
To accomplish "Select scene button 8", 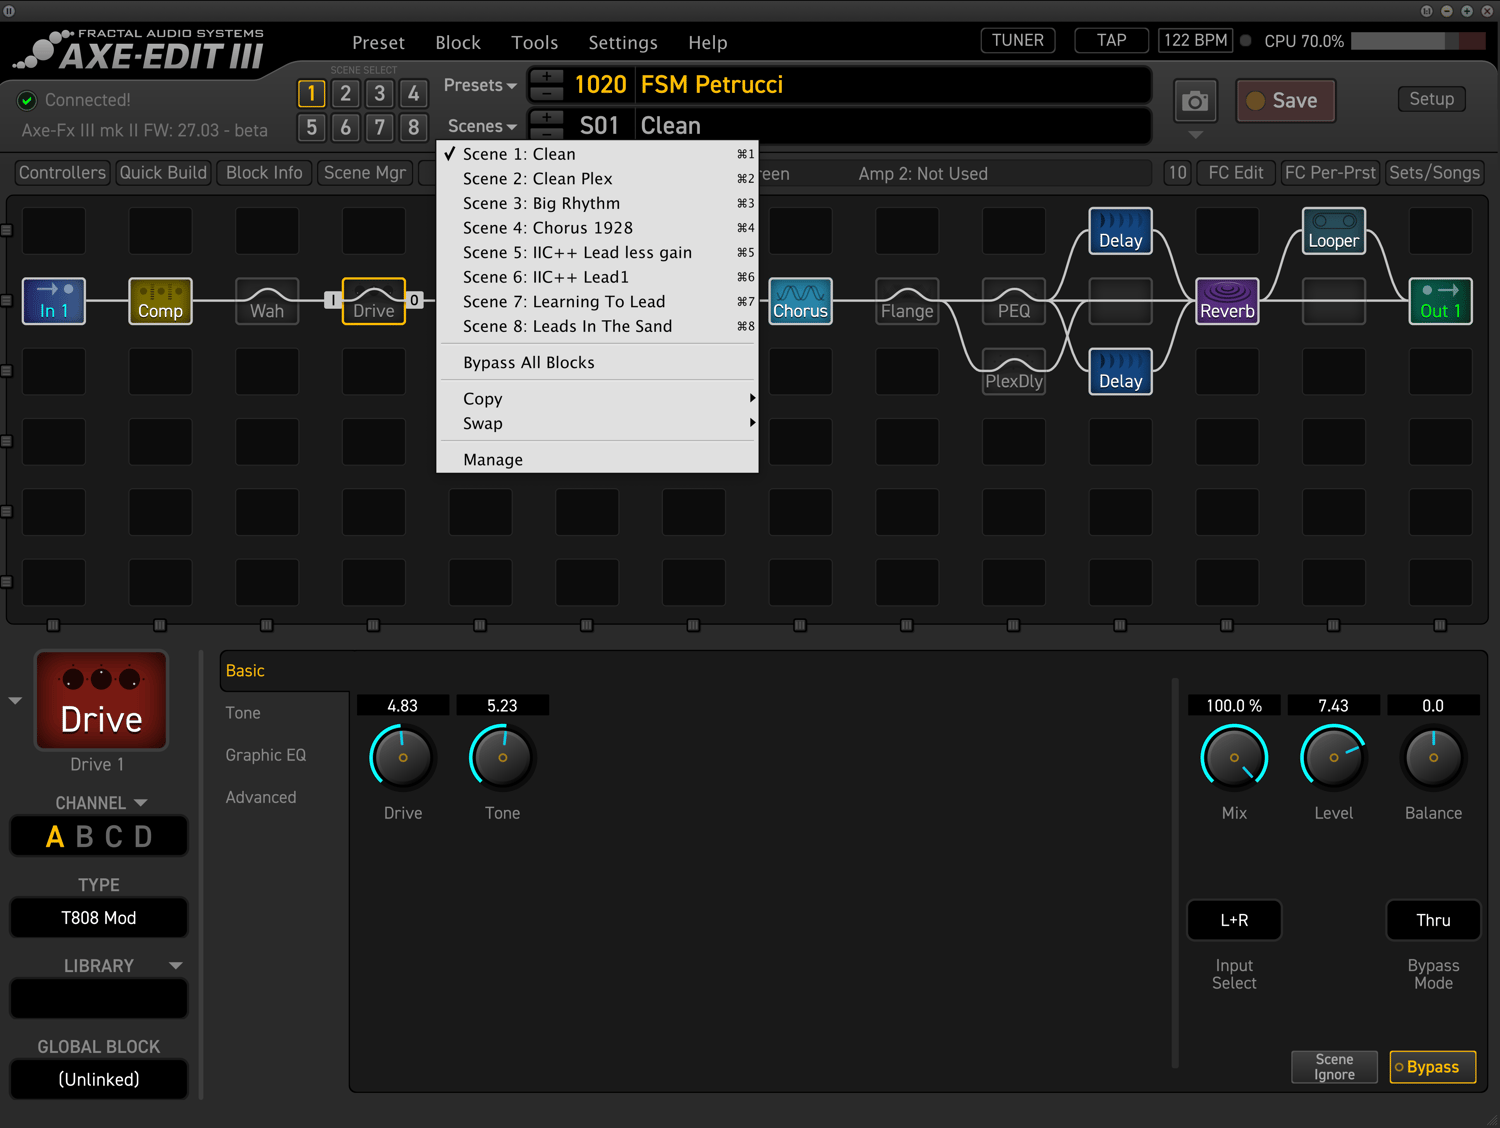I will click(413, 128).
